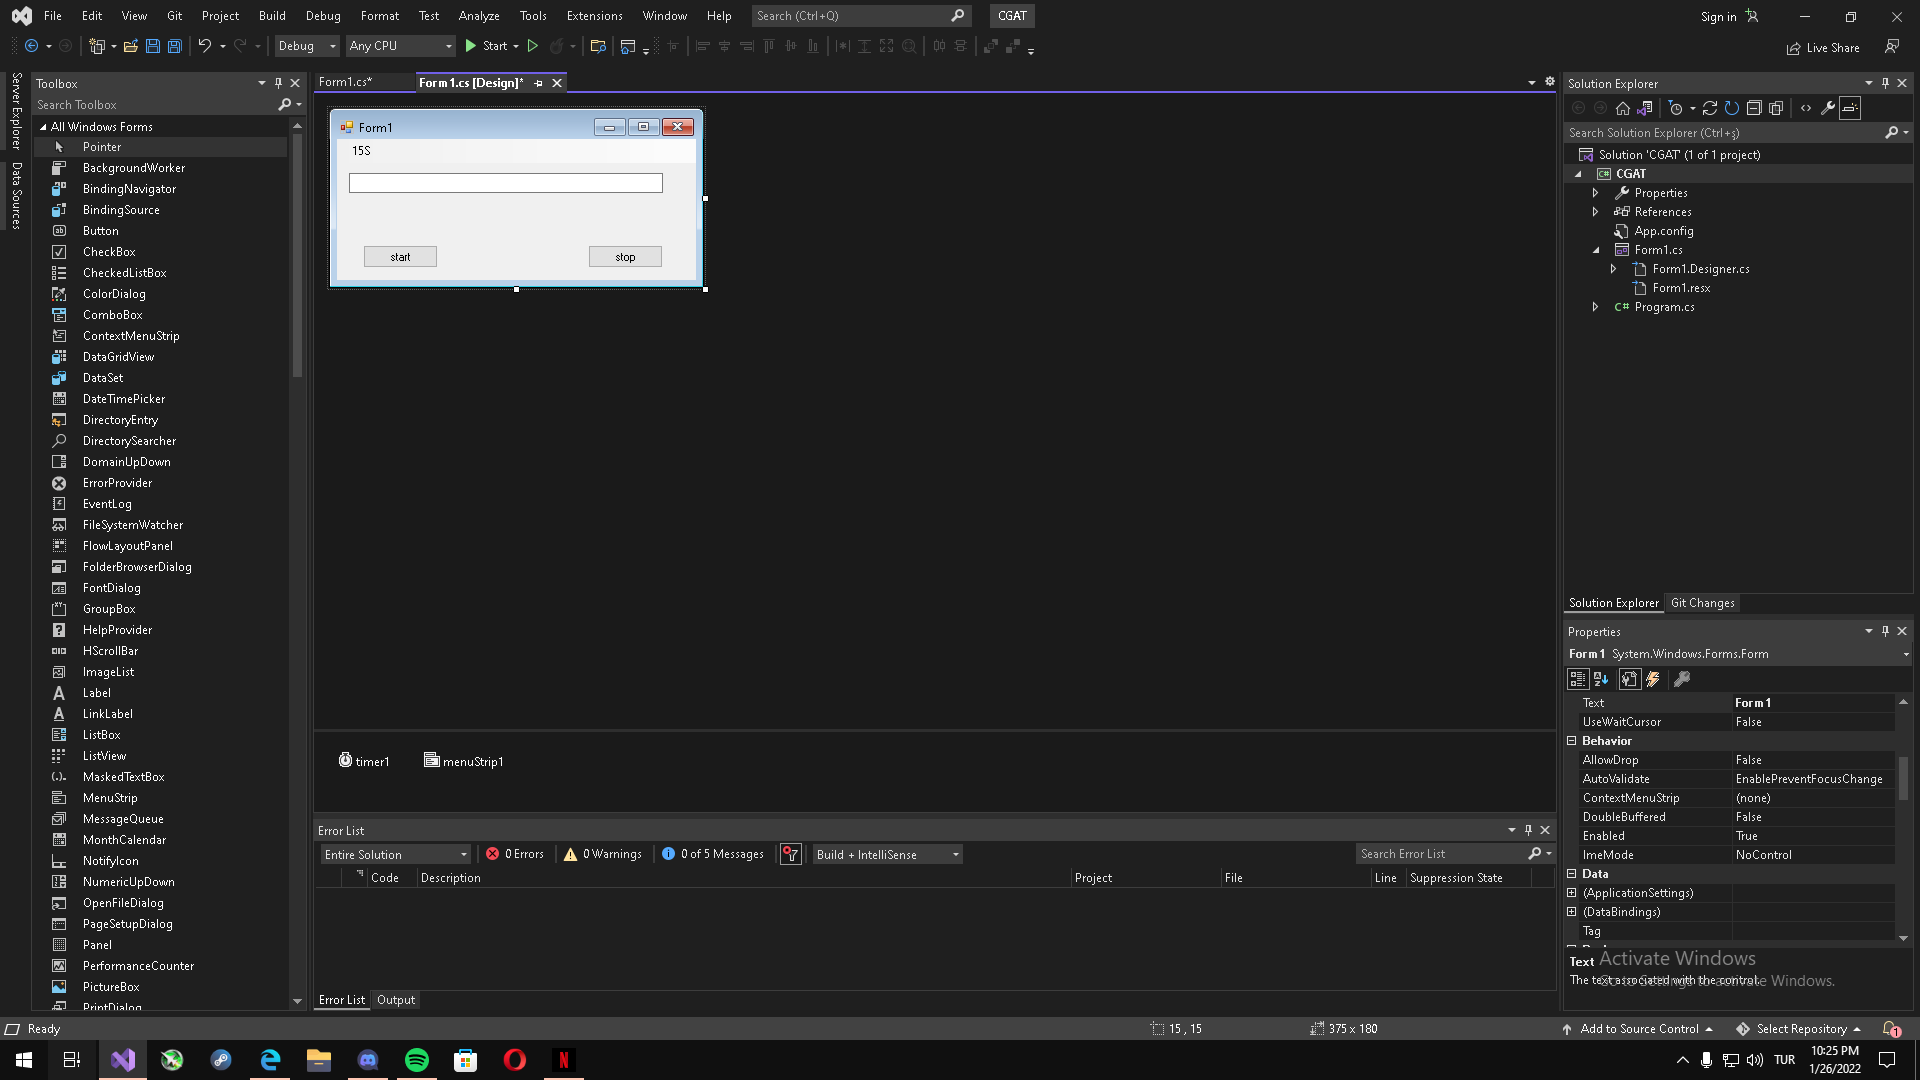Screen dimensions: 1920x1080
Task: Click Live Share button
Action: coord(1823,48)
